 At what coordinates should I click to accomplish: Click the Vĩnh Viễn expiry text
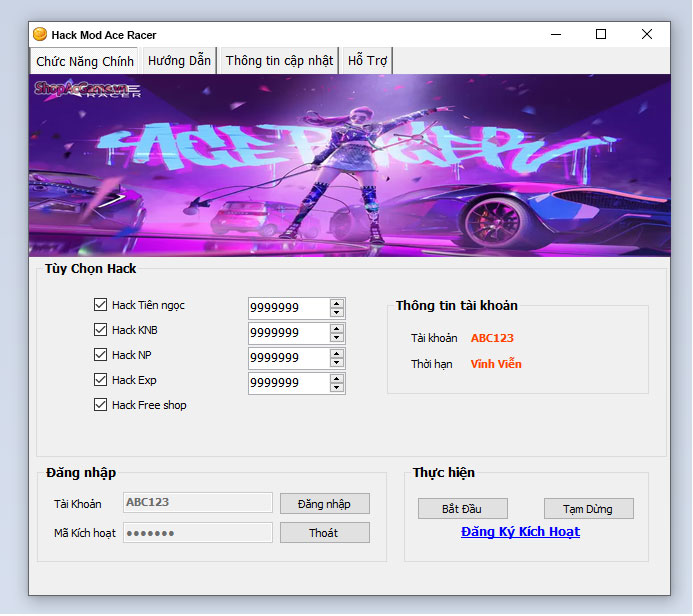click(x=496, y=364)
